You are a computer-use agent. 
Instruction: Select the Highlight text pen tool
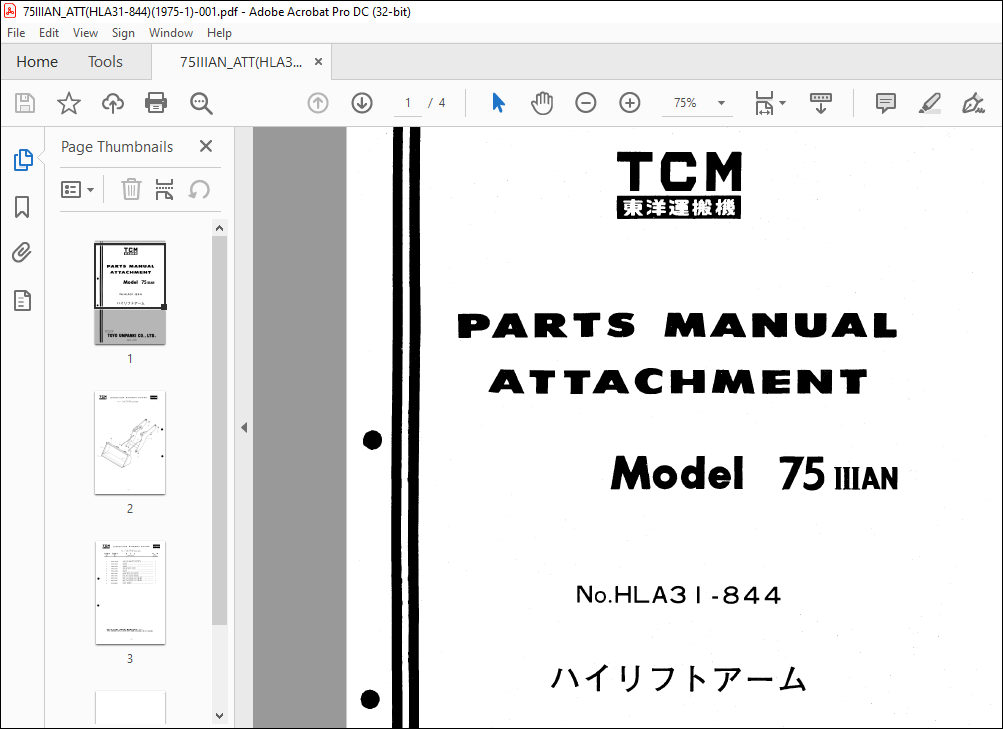tap(929, 103)
